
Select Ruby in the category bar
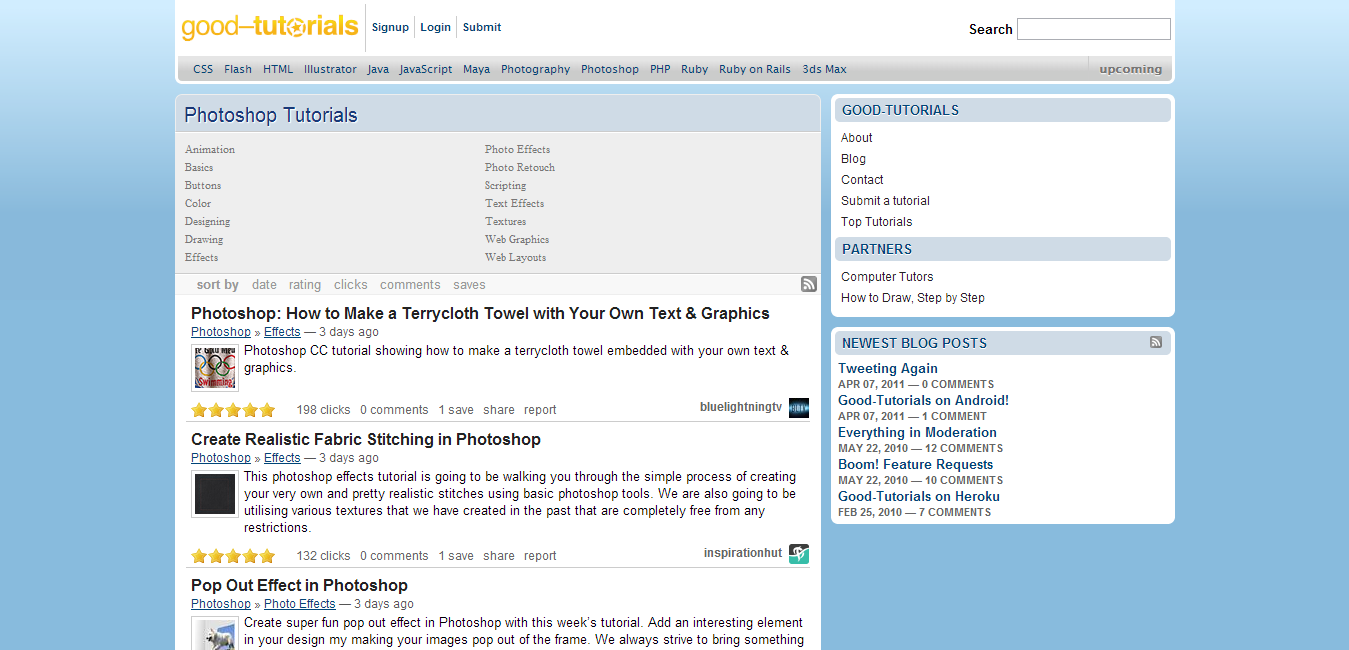pyautogui.click(x=694, y=69)
